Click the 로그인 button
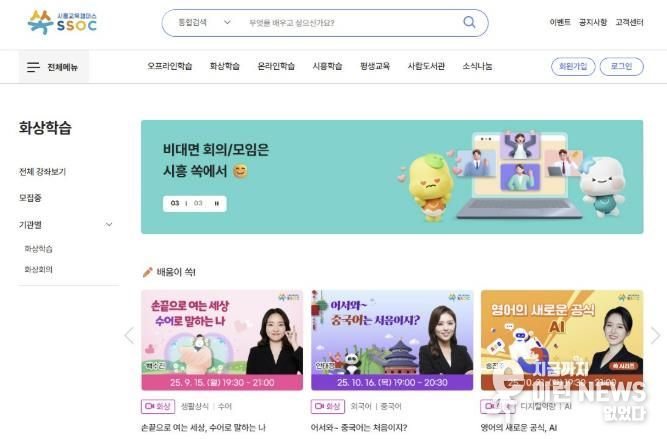 621,66
